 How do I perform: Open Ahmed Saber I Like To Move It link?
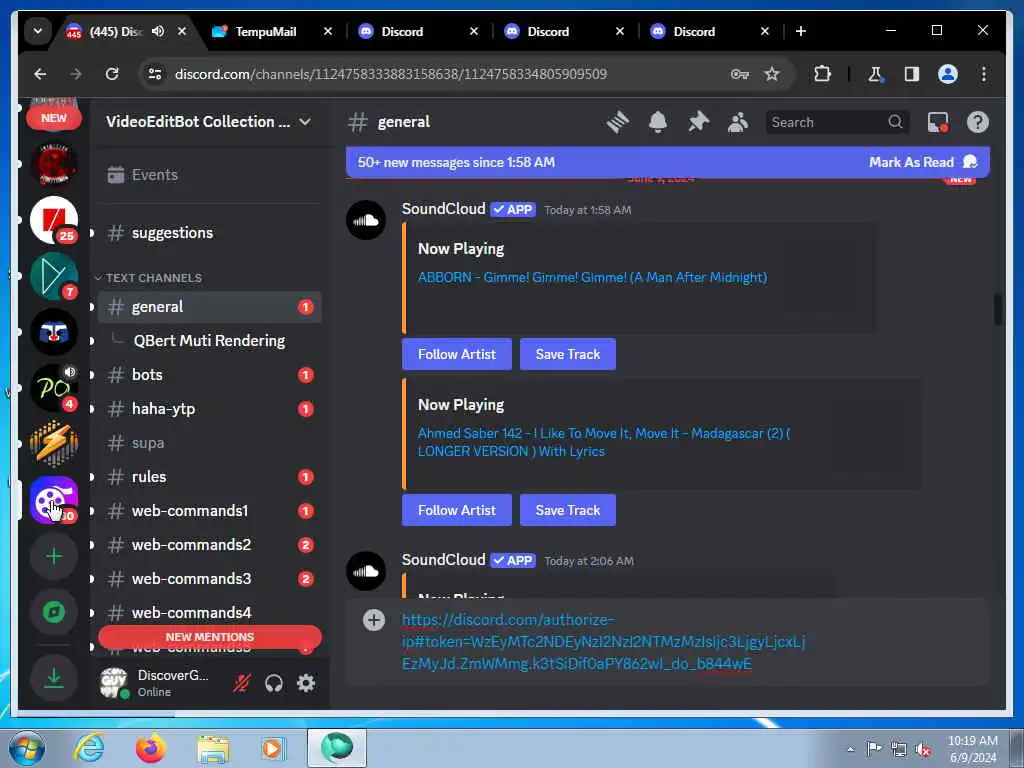(x=604, y=442)
